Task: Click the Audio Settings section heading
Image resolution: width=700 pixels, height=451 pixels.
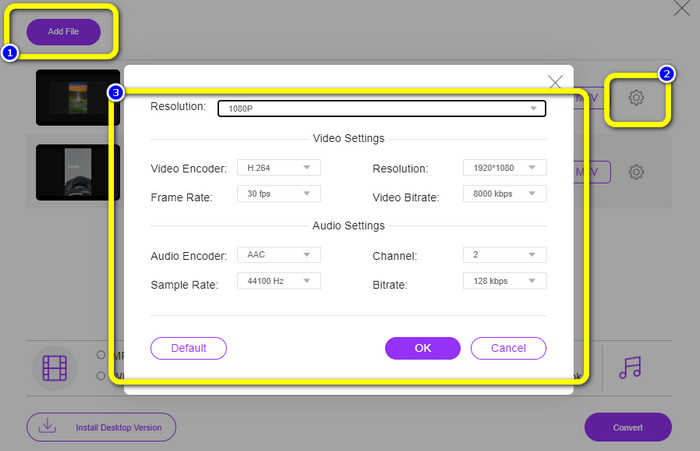Action: click(x=348, y=226)
